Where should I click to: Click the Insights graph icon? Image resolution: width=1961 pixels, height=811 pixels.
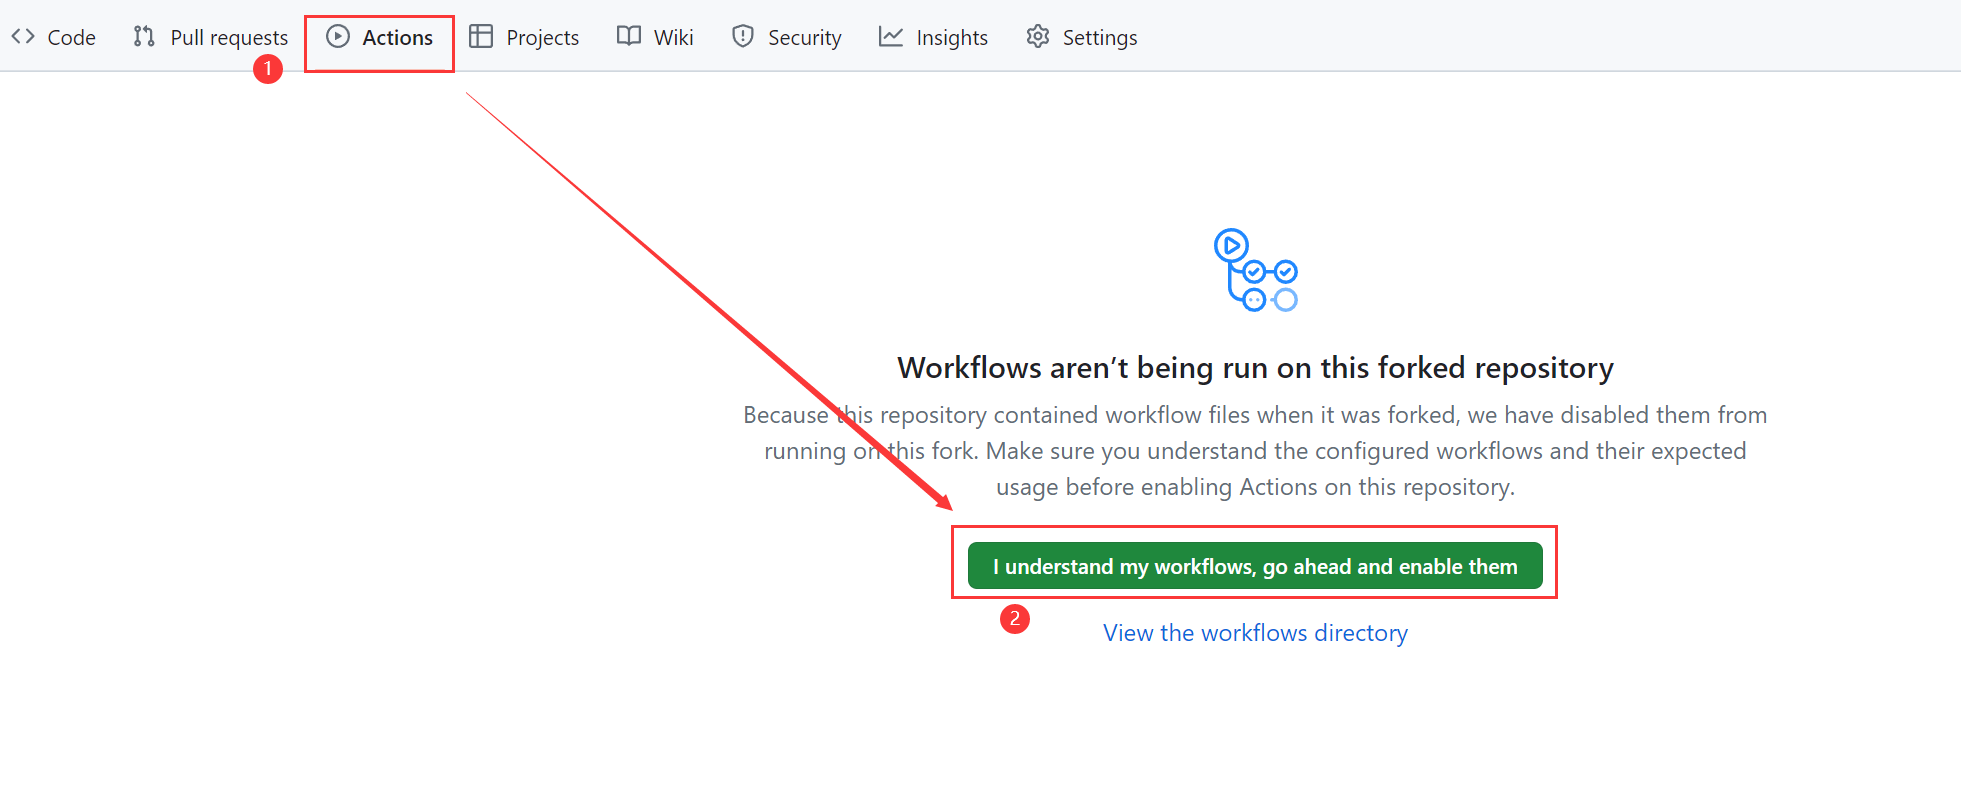[x=891, y=37]
